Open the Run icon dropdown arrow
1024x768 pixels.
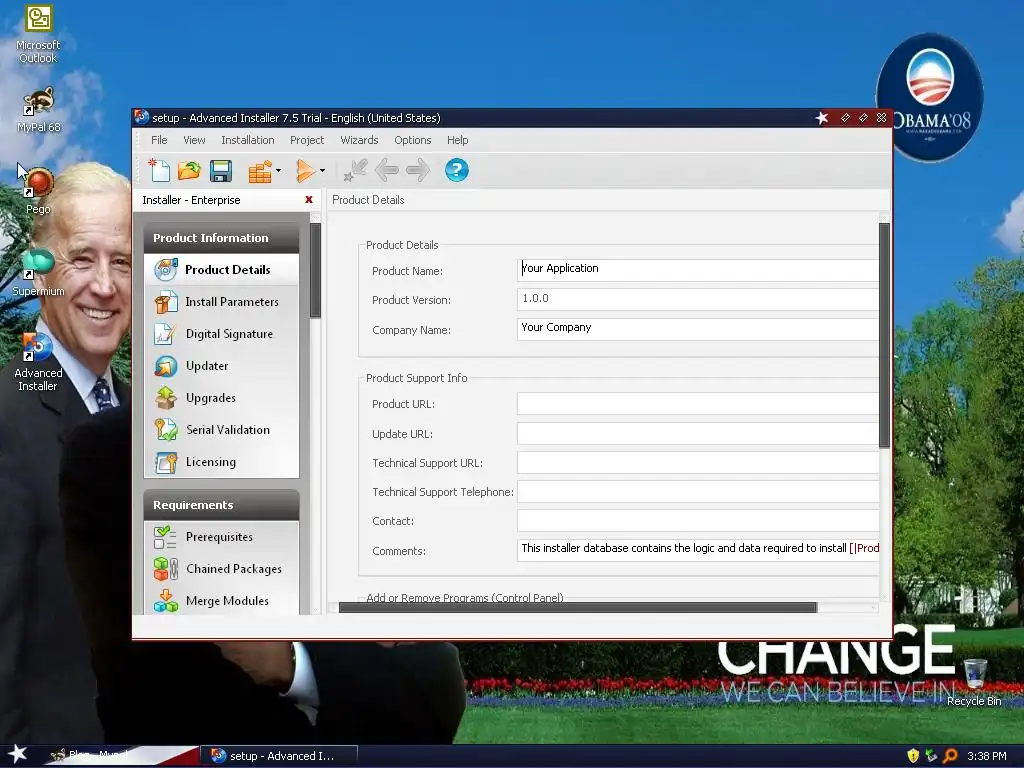(322, 170)
